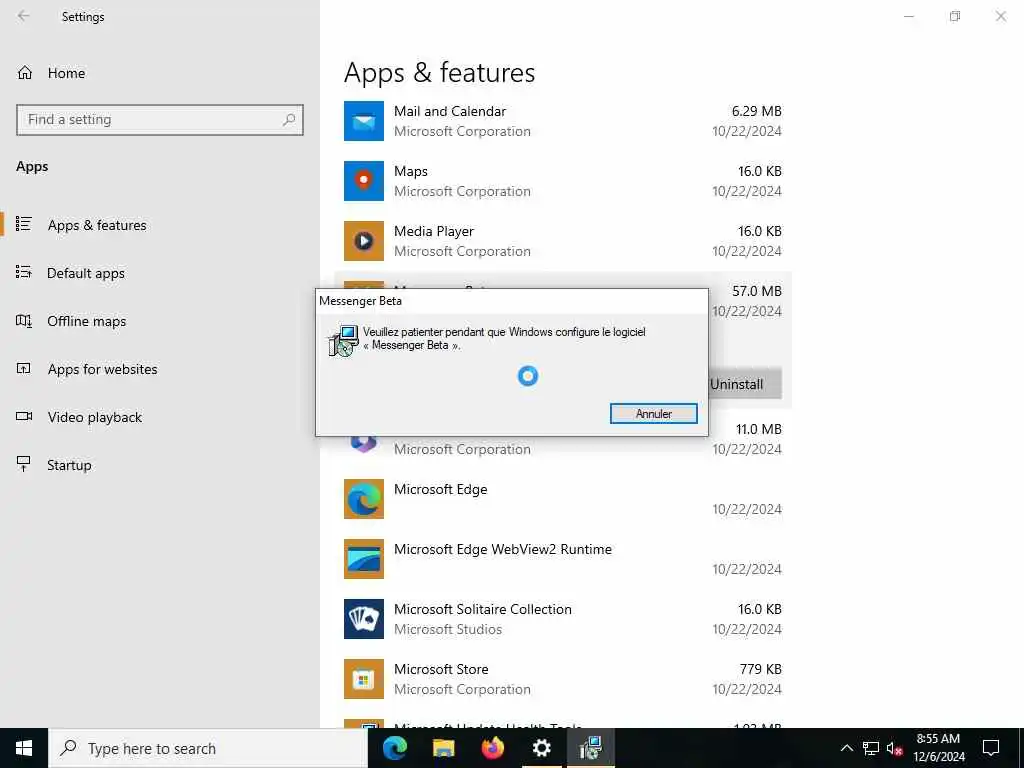The width and height of the screenshot is (1024, 768).
Task: Click the Apps & features sidebar icon
Action: coord(24,224)
